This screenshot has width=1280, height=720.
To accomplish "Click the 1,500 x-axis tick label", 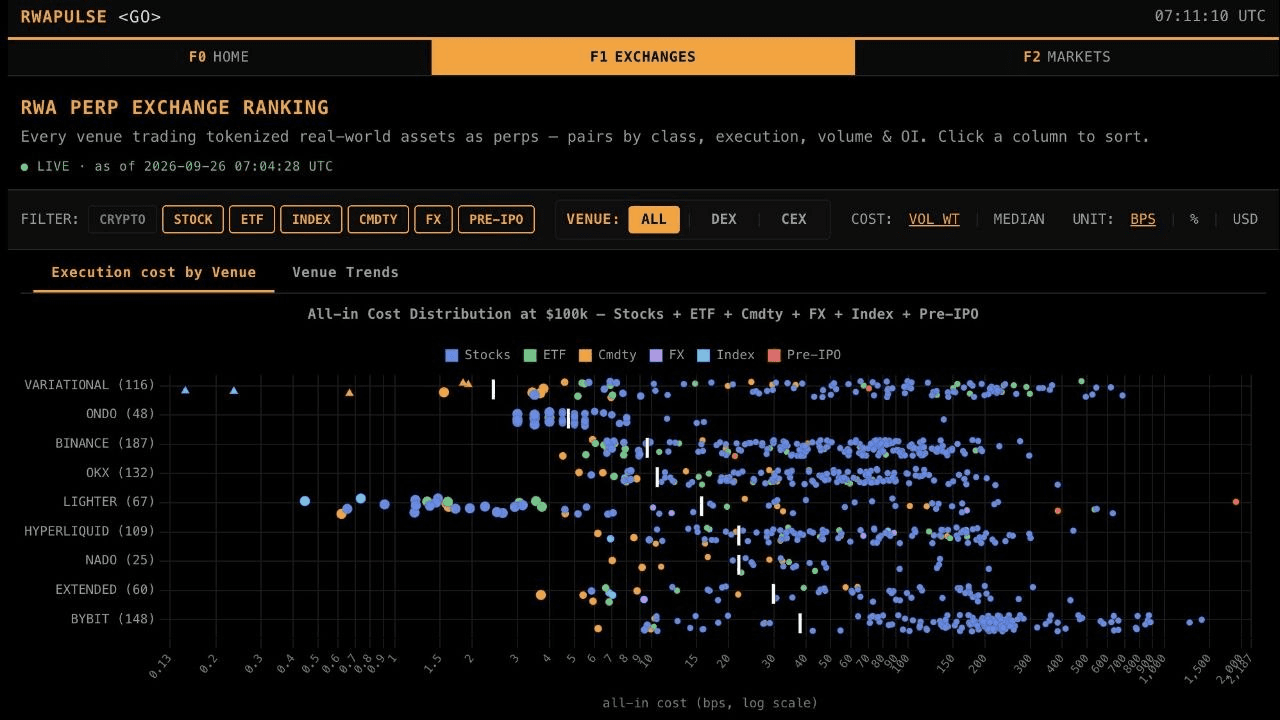I will coord(1198,667).
